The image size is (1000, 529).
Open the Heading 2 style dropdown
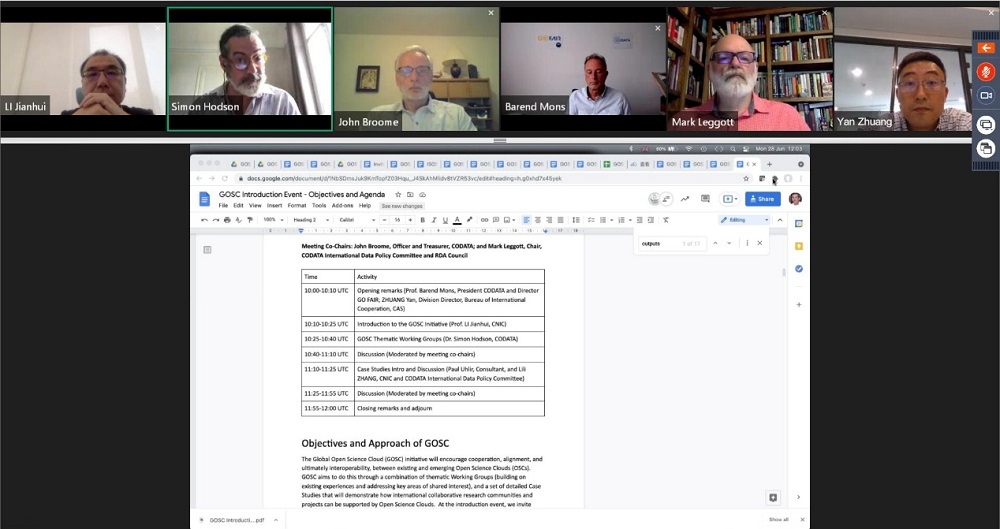pos(311,220)
